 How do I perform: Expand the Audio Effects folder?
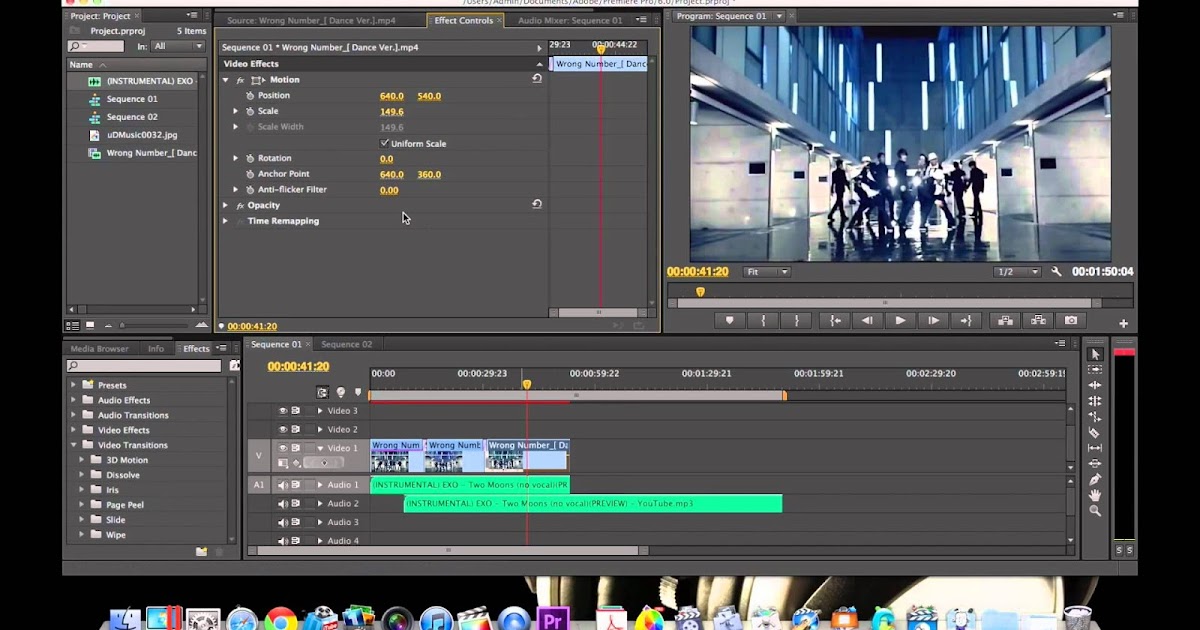[x=73, y=400]
